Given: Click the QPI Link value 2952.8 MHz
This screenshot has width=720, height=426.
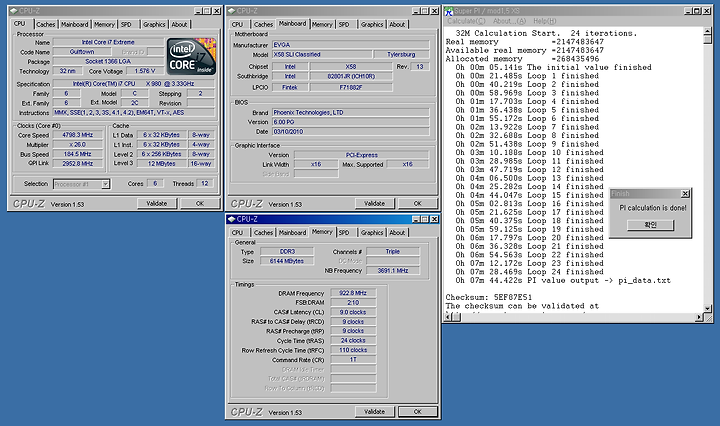Looking at the screenshot, I should tap(78, 163).
